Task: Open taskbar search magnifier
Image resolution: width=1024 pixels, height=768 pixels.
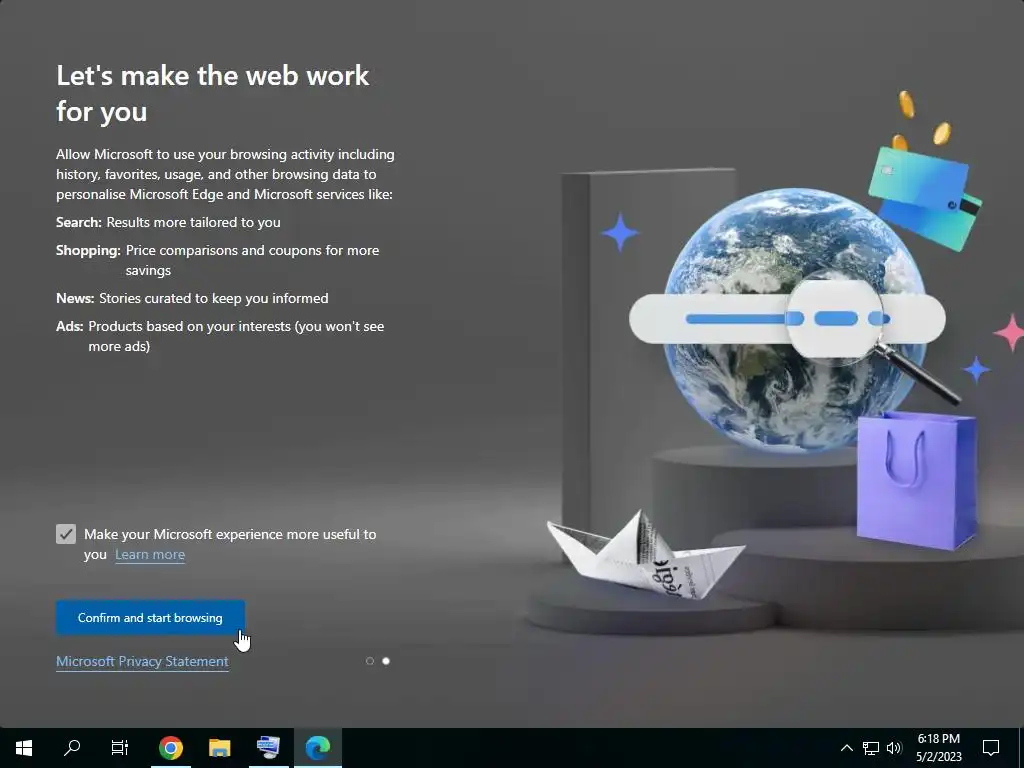Action: pos(72,748)
